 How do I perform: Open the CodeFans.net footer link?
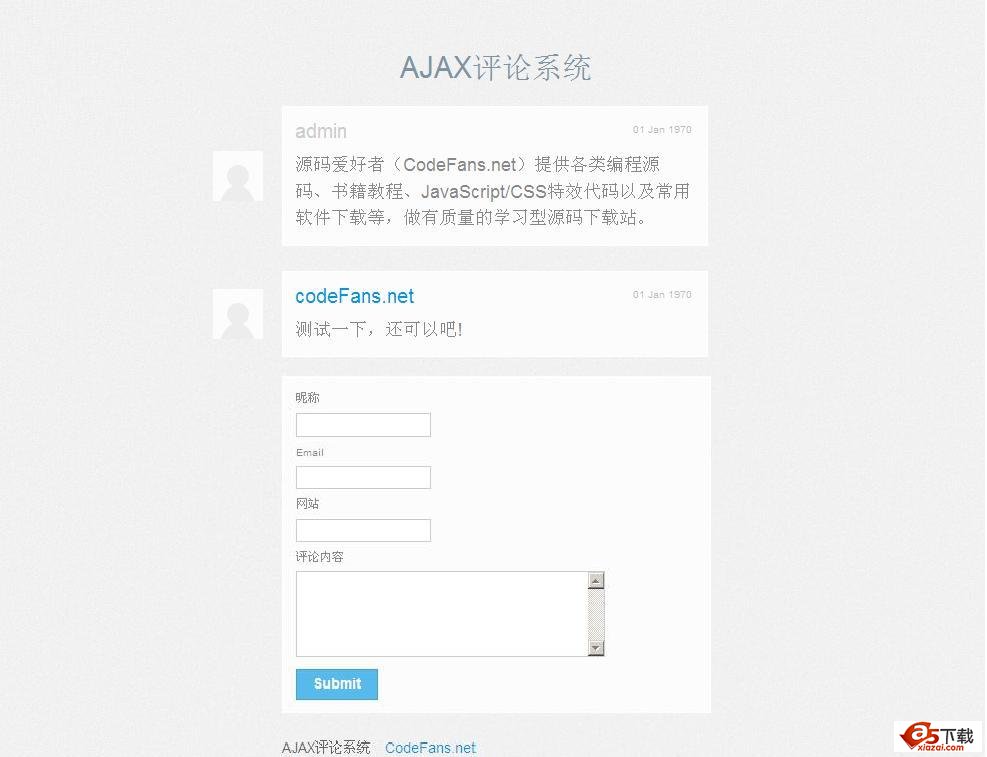pos(431,748)
